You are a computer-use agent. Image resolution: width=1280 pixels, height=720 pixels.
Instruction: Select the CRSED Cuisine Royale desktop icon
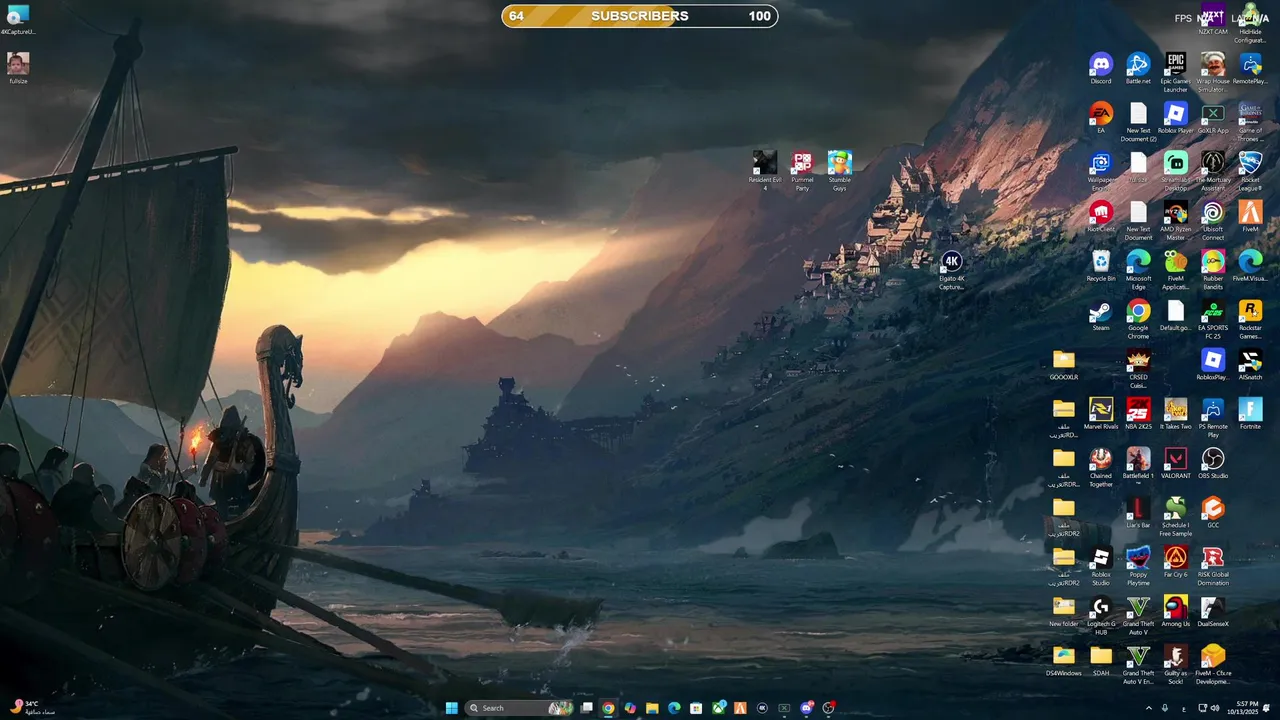(1138, 369)
